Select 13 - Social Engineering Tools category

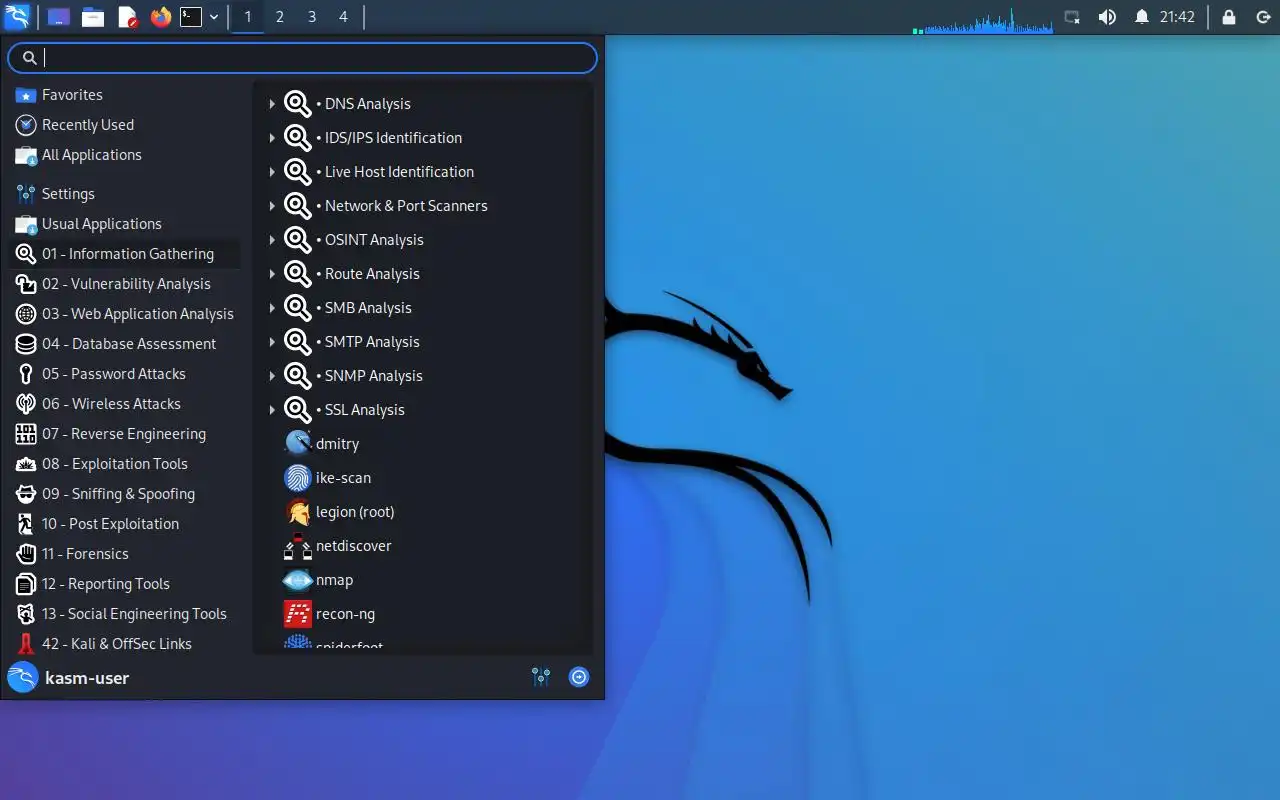click(x=125, y=614)
